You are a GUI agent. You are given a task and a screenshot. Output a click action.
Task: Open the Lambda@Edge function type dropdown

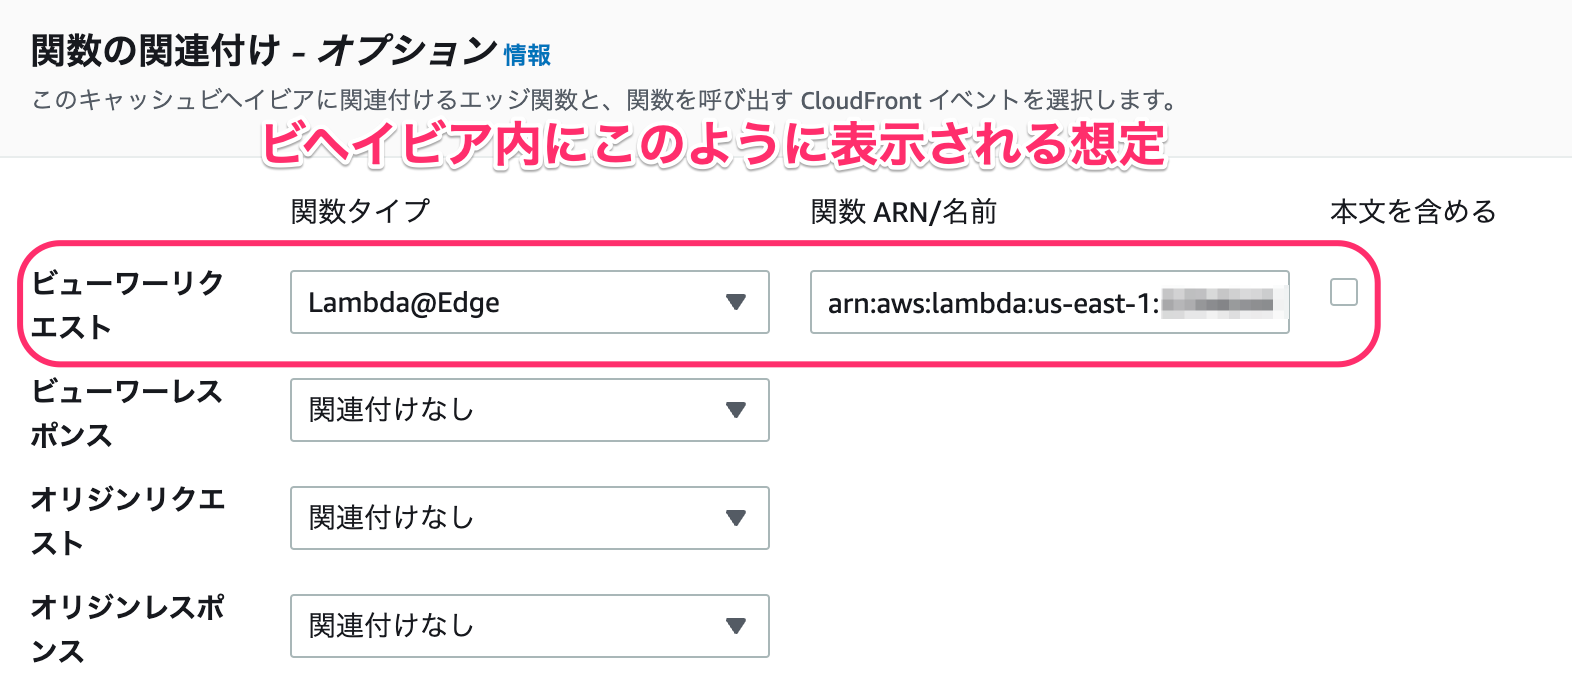[529, 302]
